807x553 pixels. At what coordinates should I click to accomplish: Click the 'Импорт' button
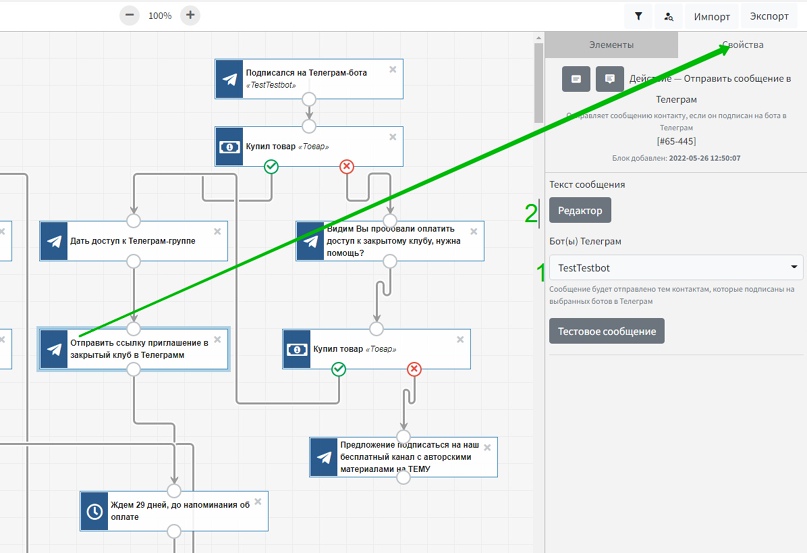click(712, 16)
